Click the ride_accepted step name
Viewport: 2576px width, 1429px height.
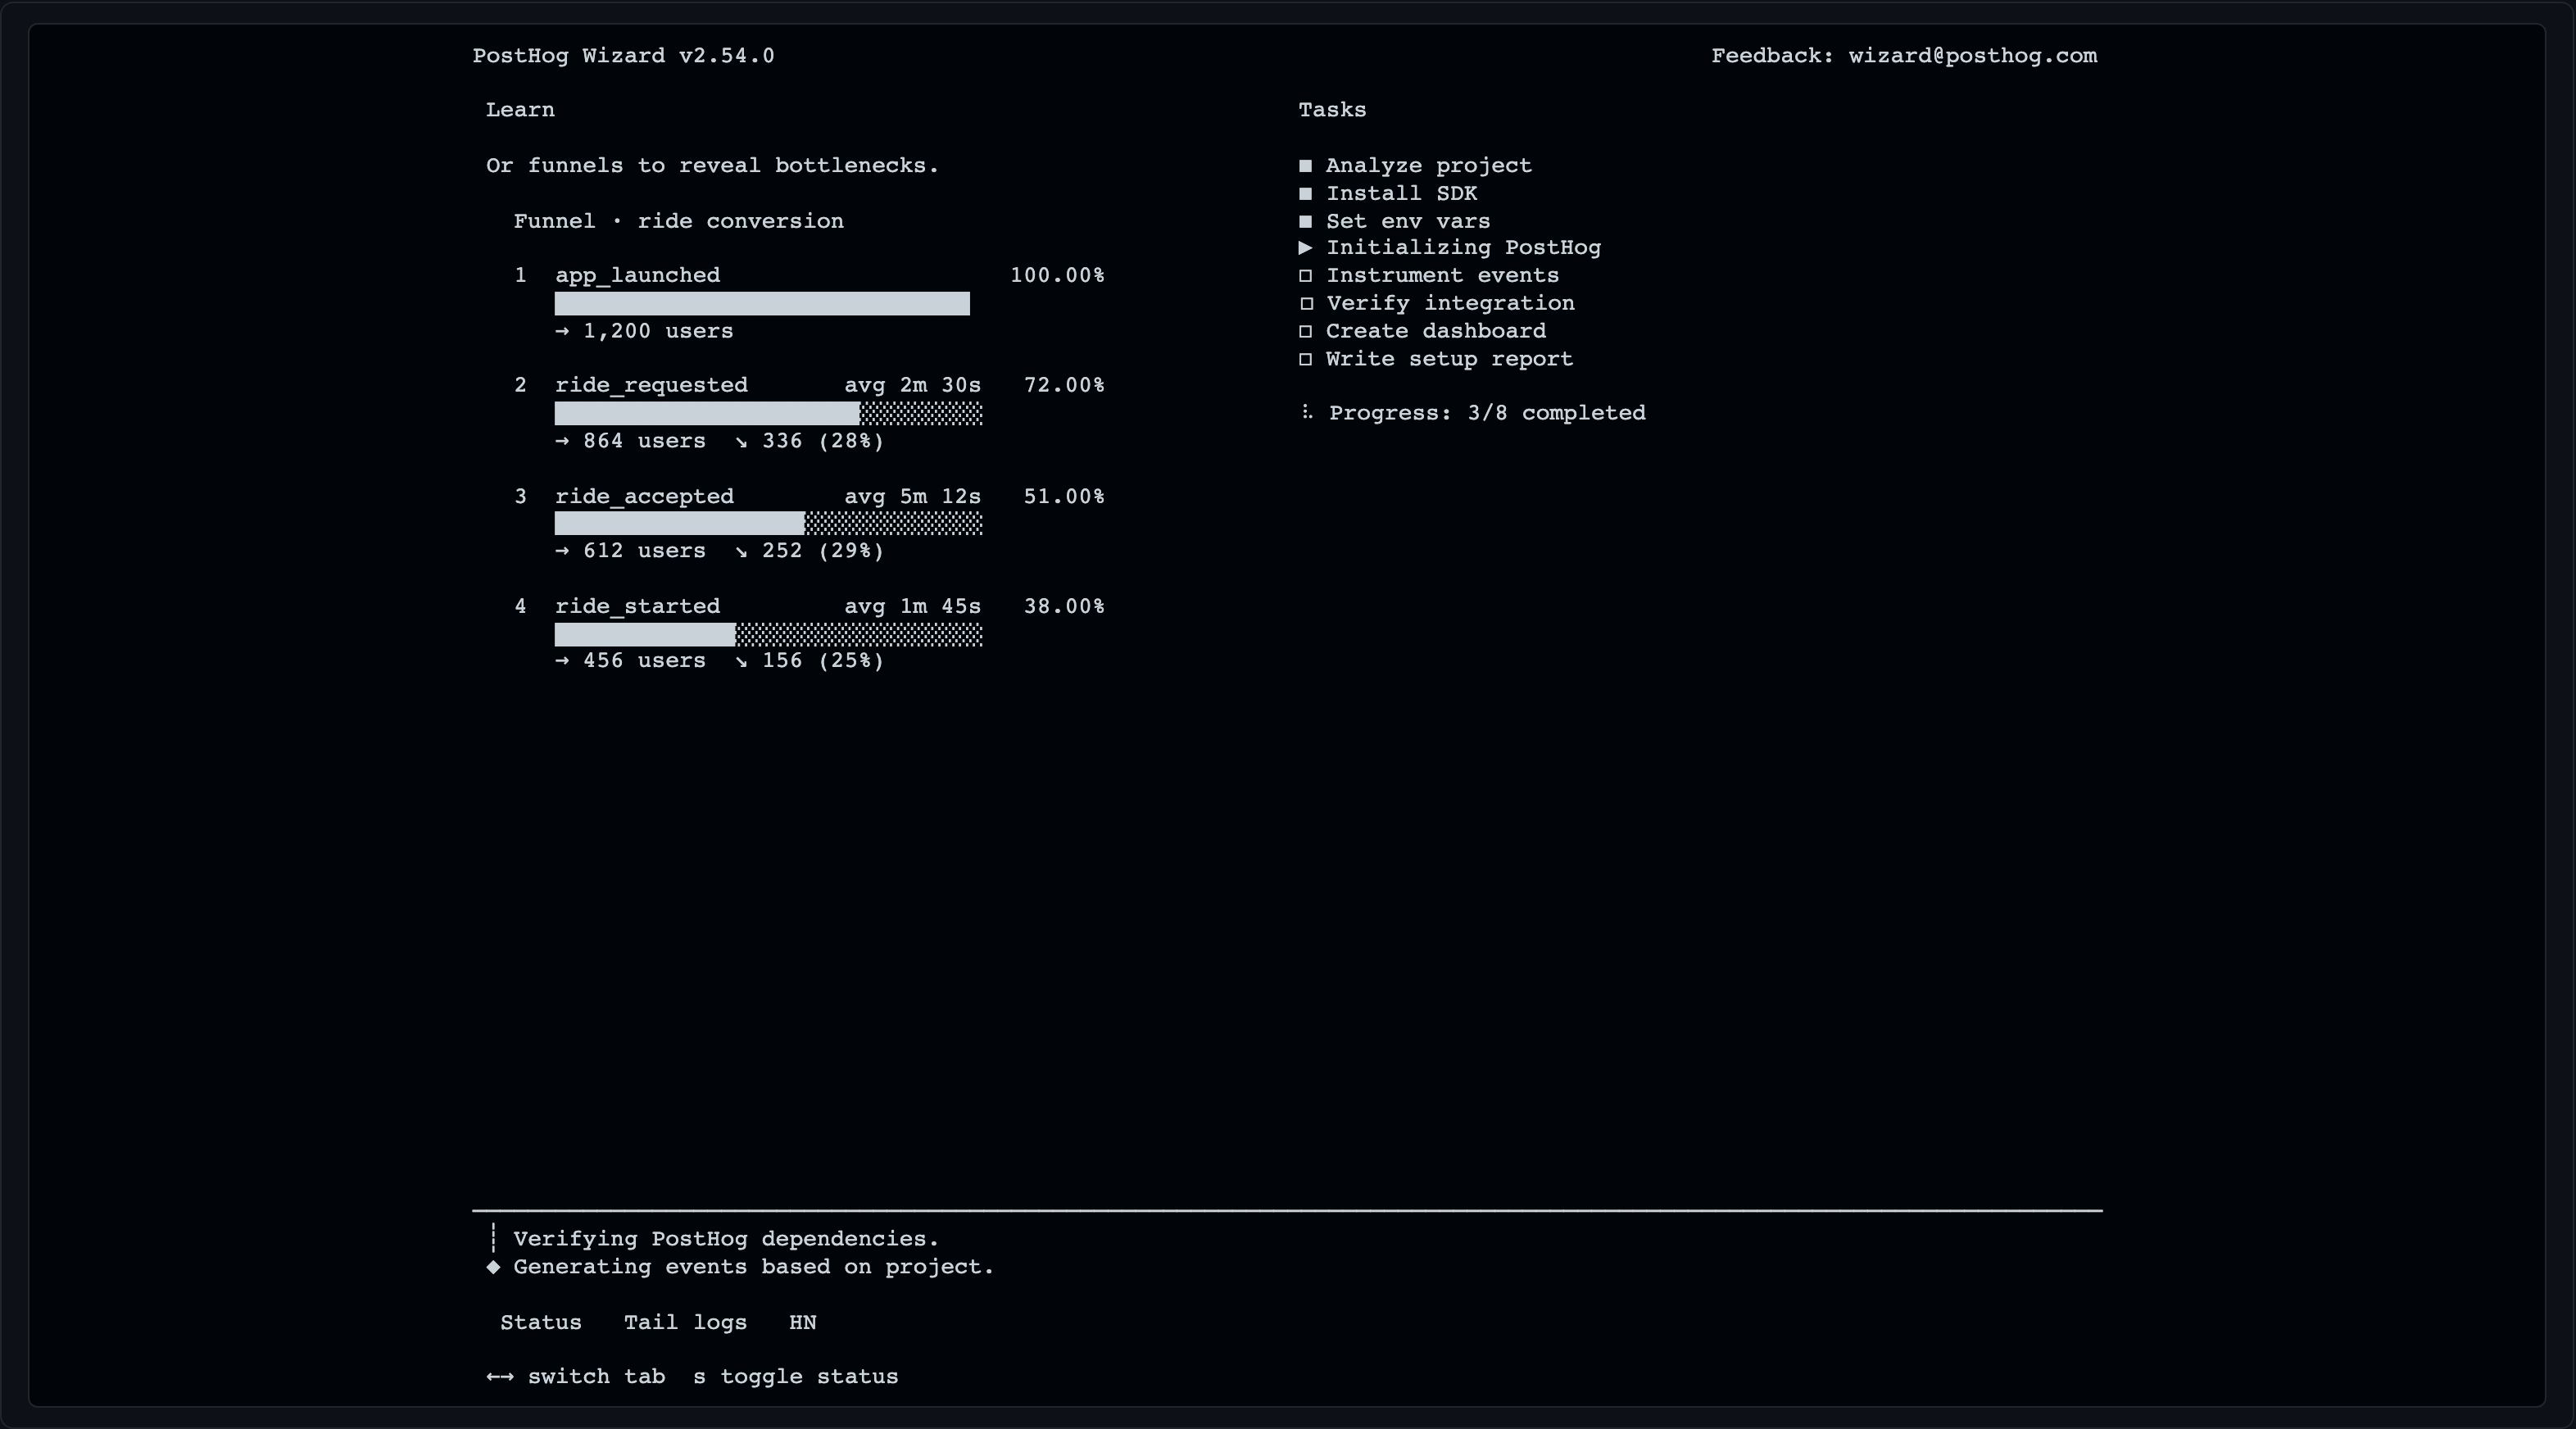pyautogui.click(x=644, y=497)
